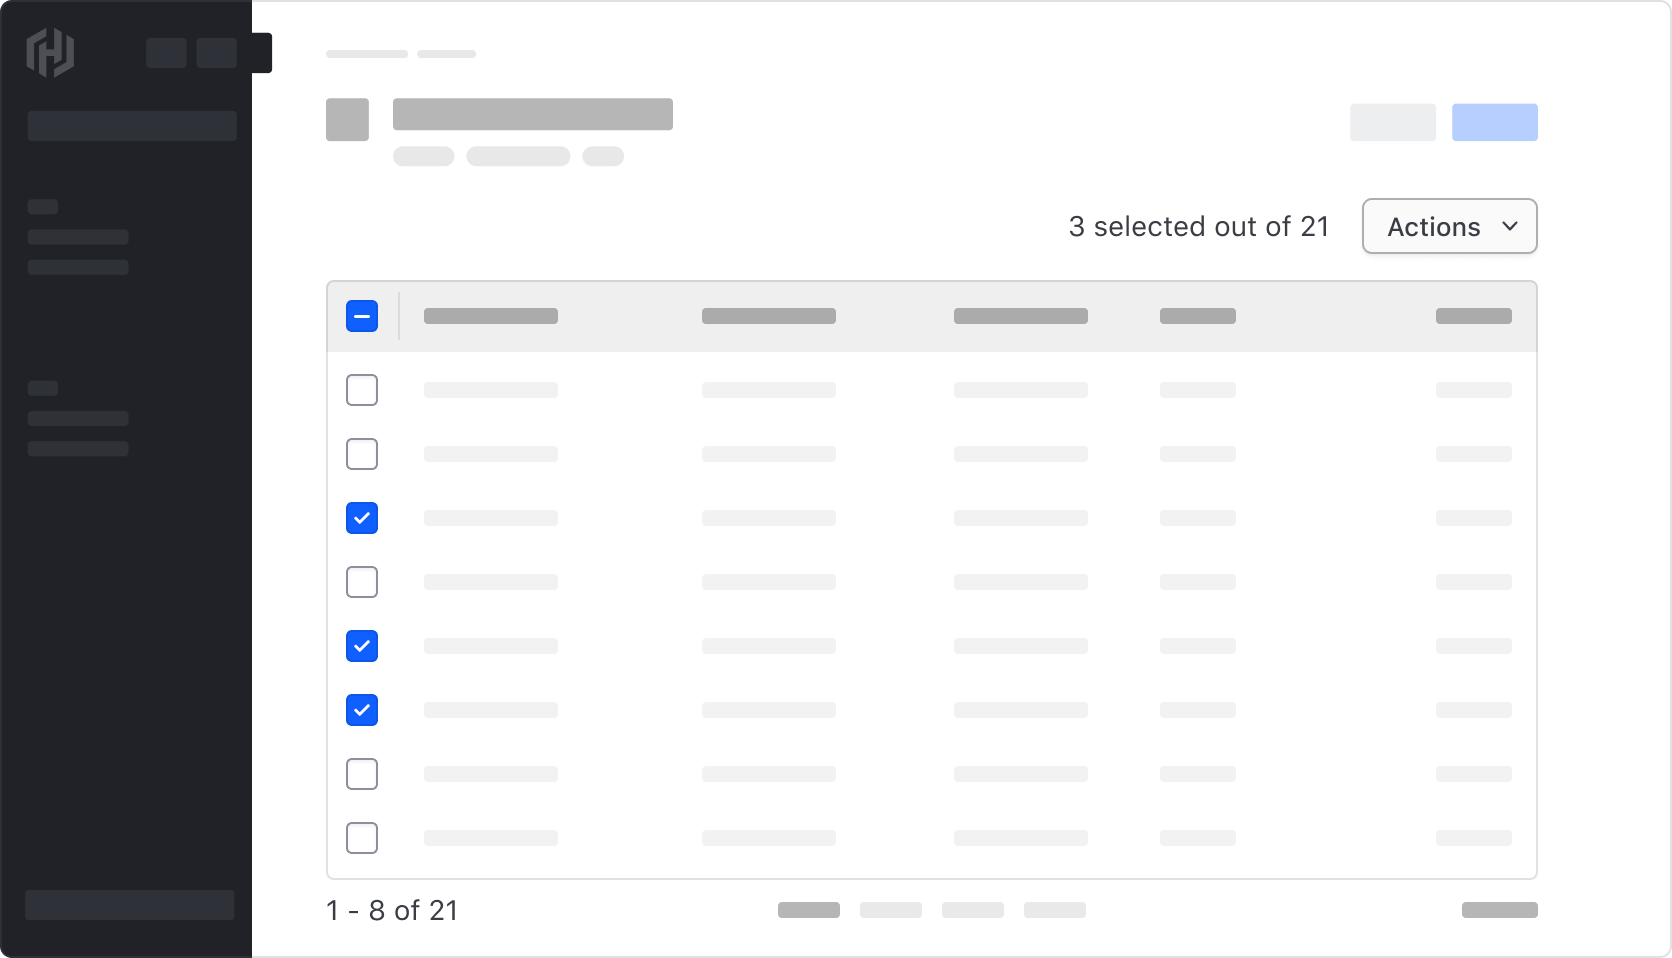Click the '1 - 8 of 21' pagination text
The height and width of the screenshot is (958, 1672).
392,910
